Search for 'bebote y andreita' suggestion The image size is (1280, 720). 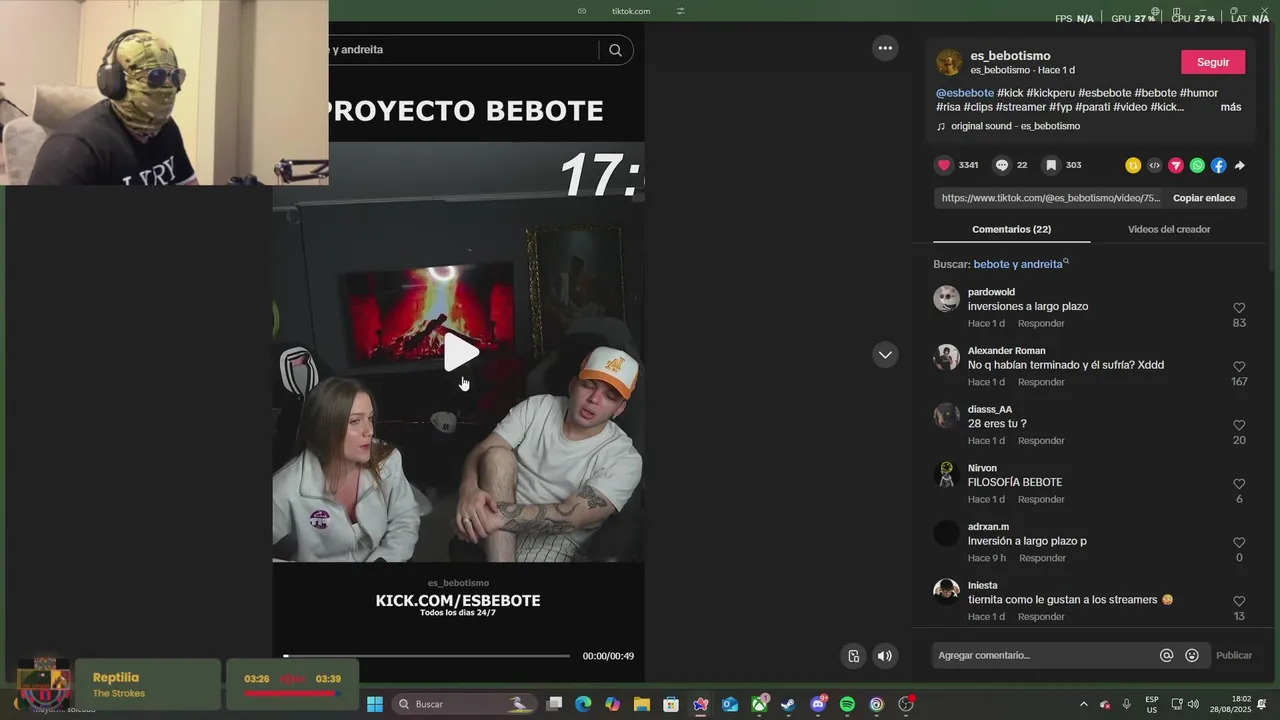click(1018, 264)
